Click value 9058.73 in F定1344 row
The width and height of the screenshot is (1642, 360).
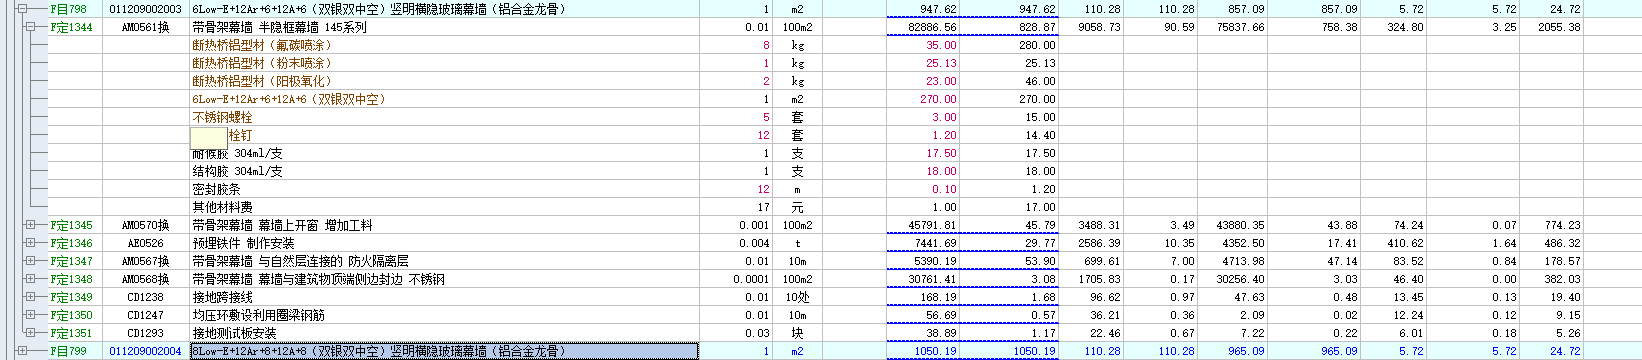pos(1099,27)
